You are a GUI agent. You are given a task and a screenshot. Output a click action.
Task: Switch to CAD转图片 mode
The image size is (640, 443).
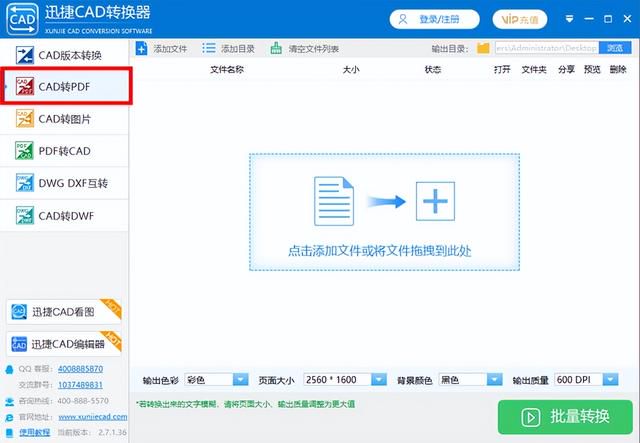click(x=64, y=119)
